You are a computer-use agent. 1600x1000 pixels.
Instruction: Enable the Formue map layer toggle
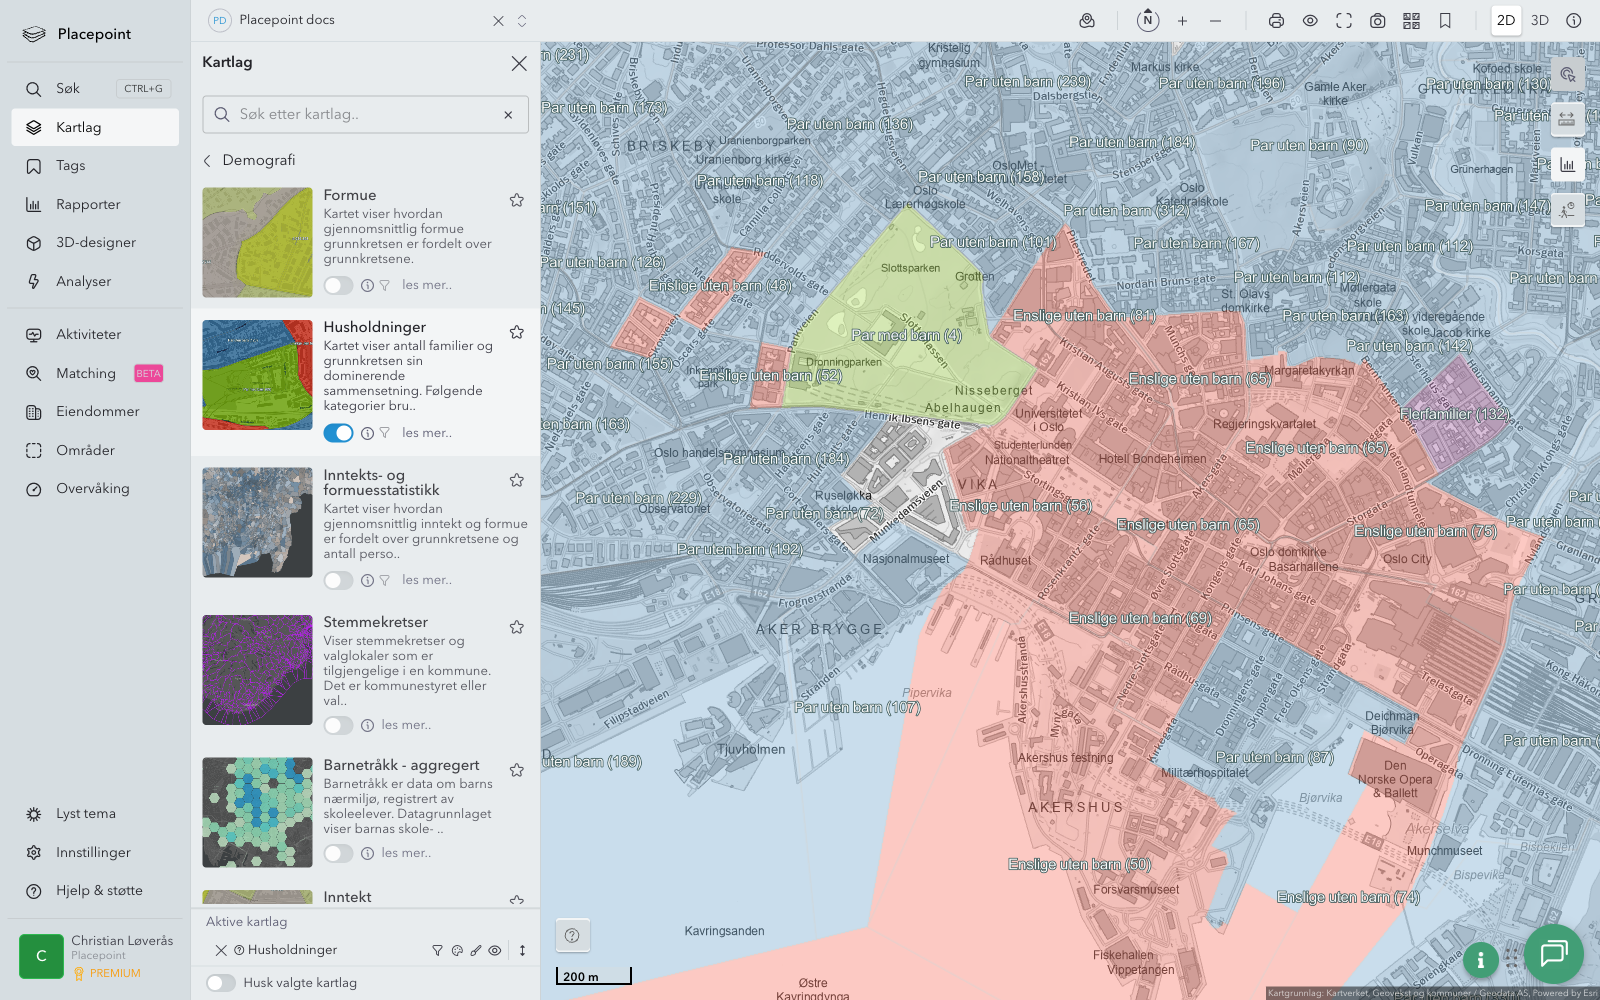[338, 286]
